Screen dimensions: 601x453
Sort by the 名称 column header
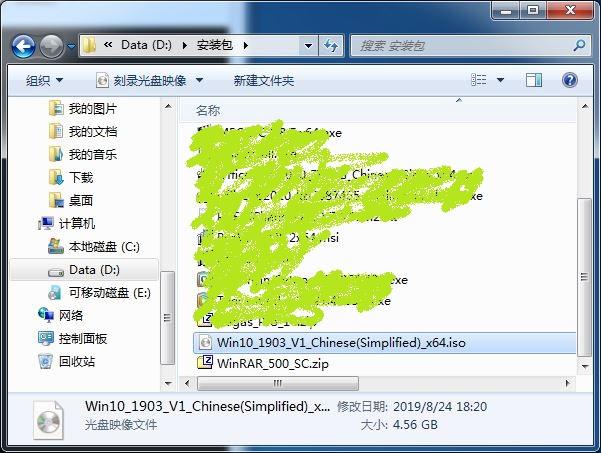pyautogui.click(x=208, y=110)
